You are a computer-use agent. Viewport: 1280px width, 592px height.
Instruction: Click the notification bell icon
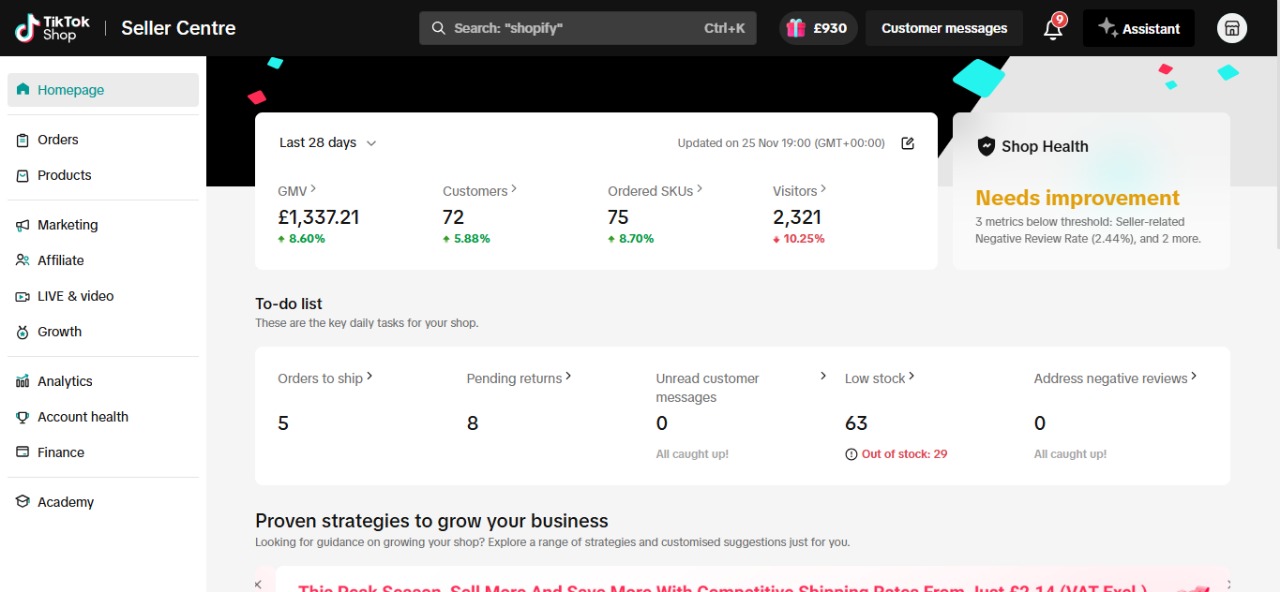pos(1053,29)
